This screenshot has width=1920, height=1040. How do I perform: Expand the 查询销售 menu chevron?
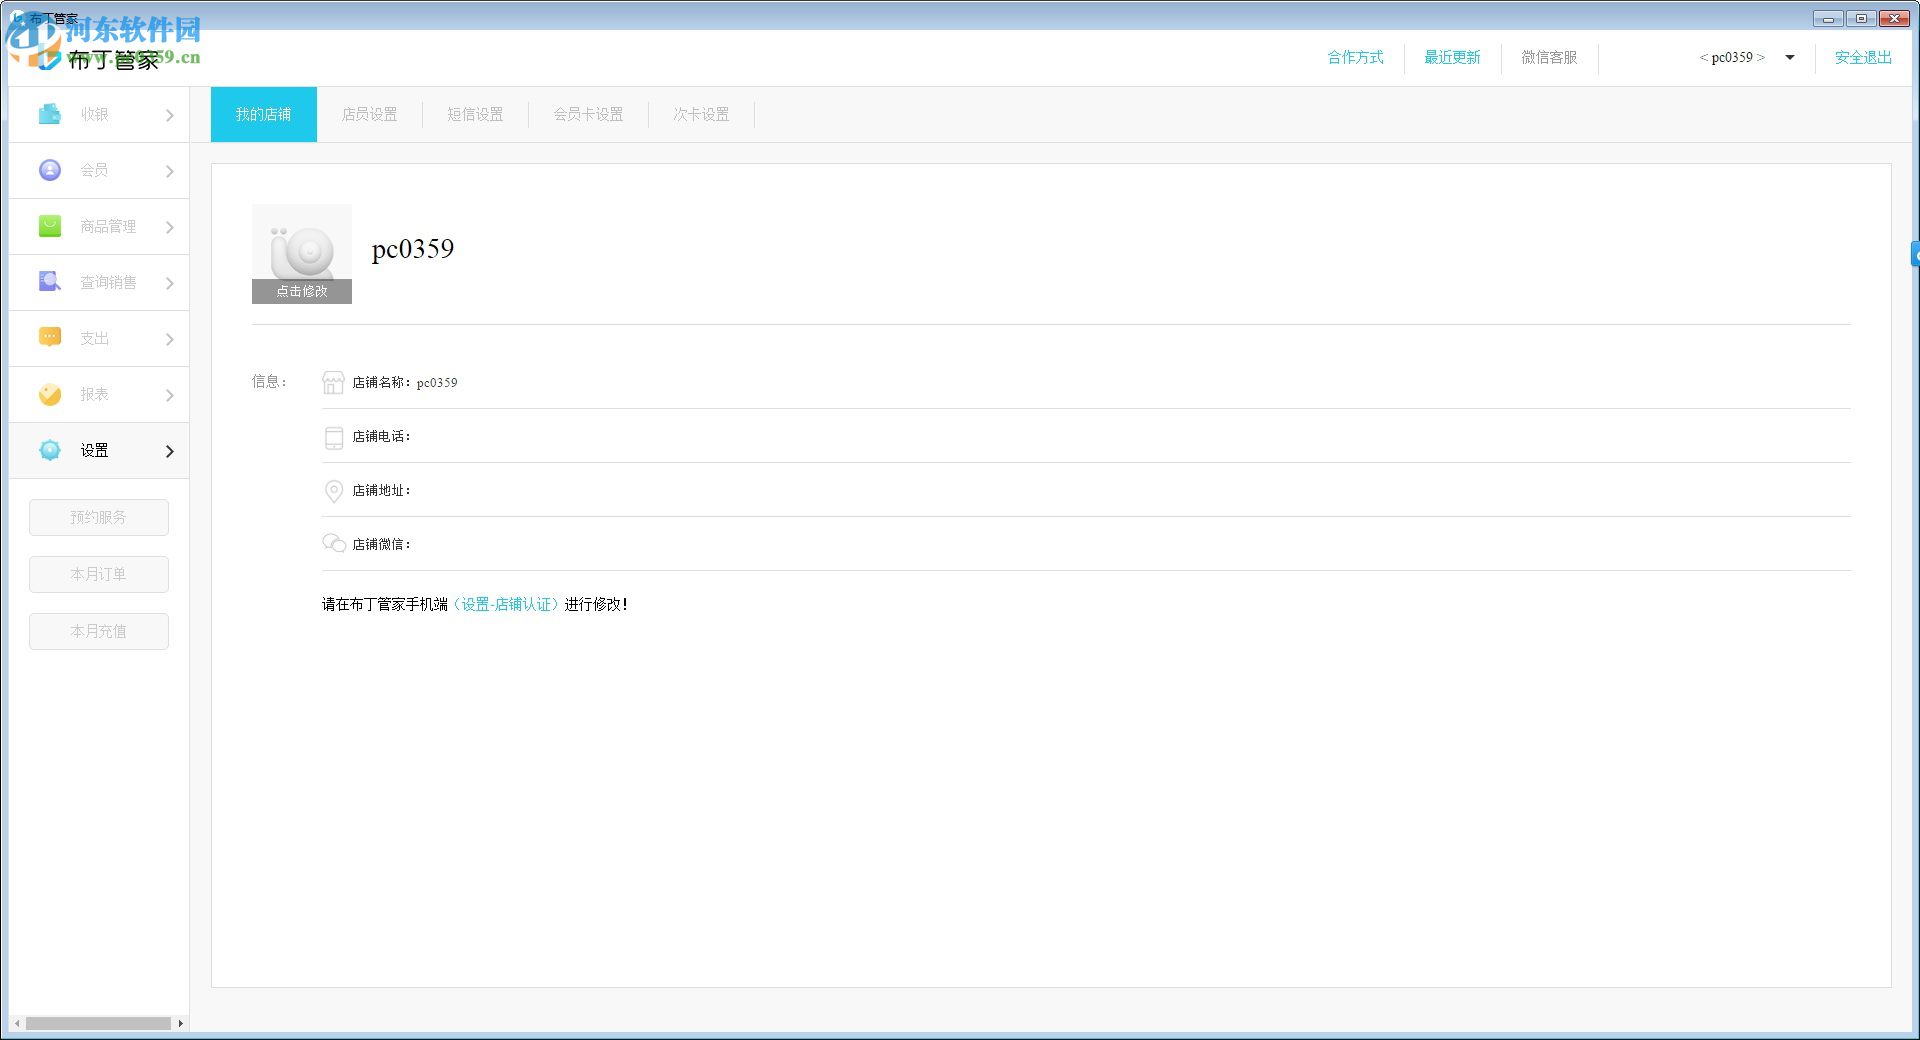tap(170, 283)
